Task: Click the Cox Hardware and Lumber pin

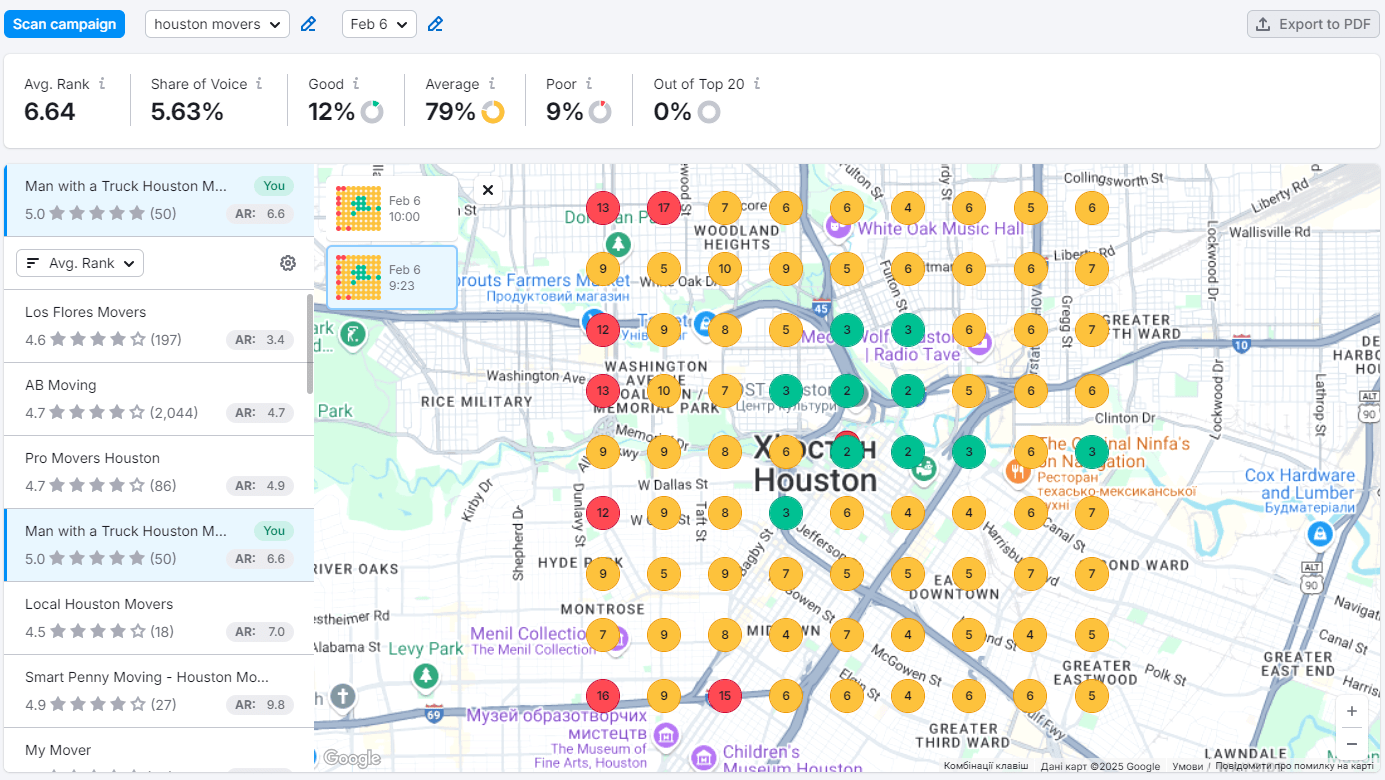Action: [1321, 534]
